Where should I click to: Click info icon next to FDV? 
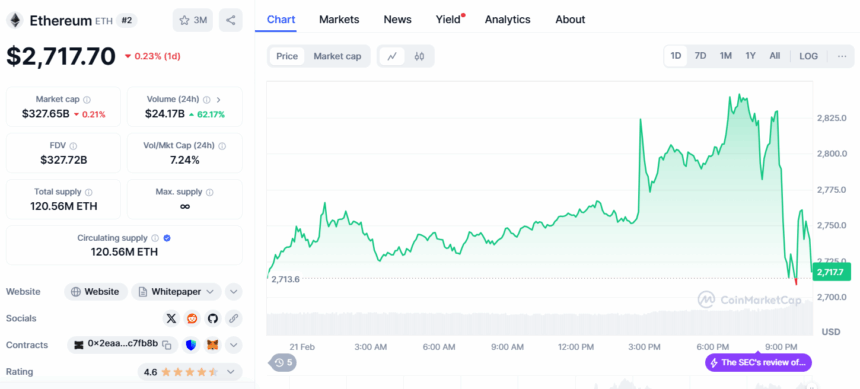tap(73, 146)
